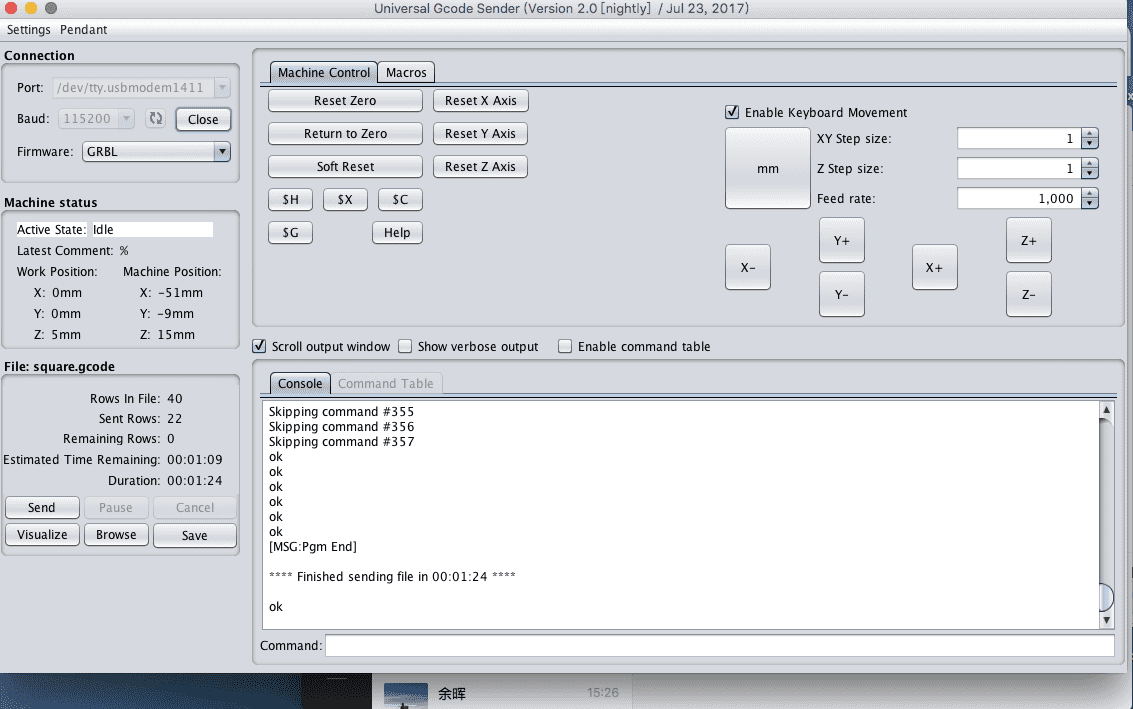Click 'Finished sending file' console line
This screenshot has width=1133, height=709.
tap(392, 577)
